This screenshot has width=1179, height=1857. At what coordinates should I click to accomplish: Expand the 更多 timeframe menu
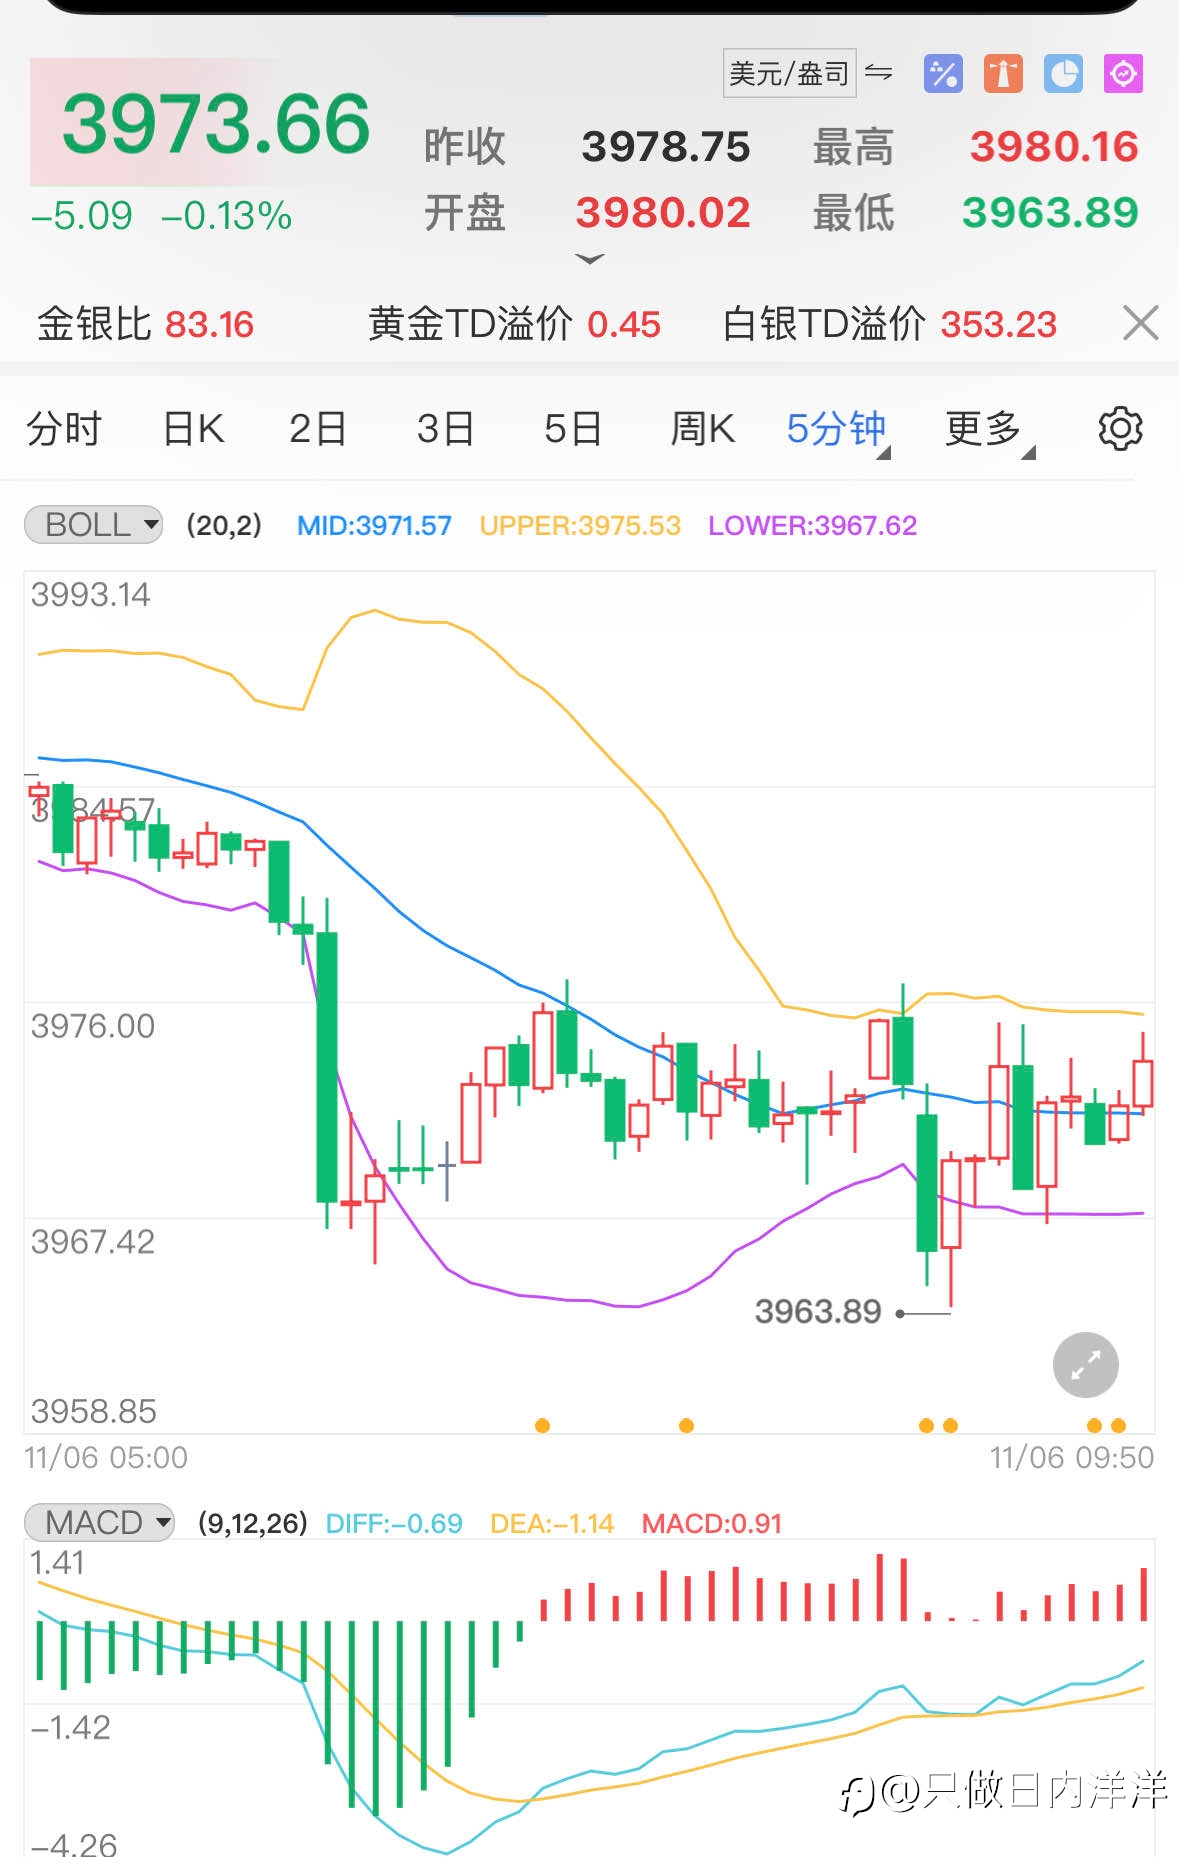[x=988, y=430]
